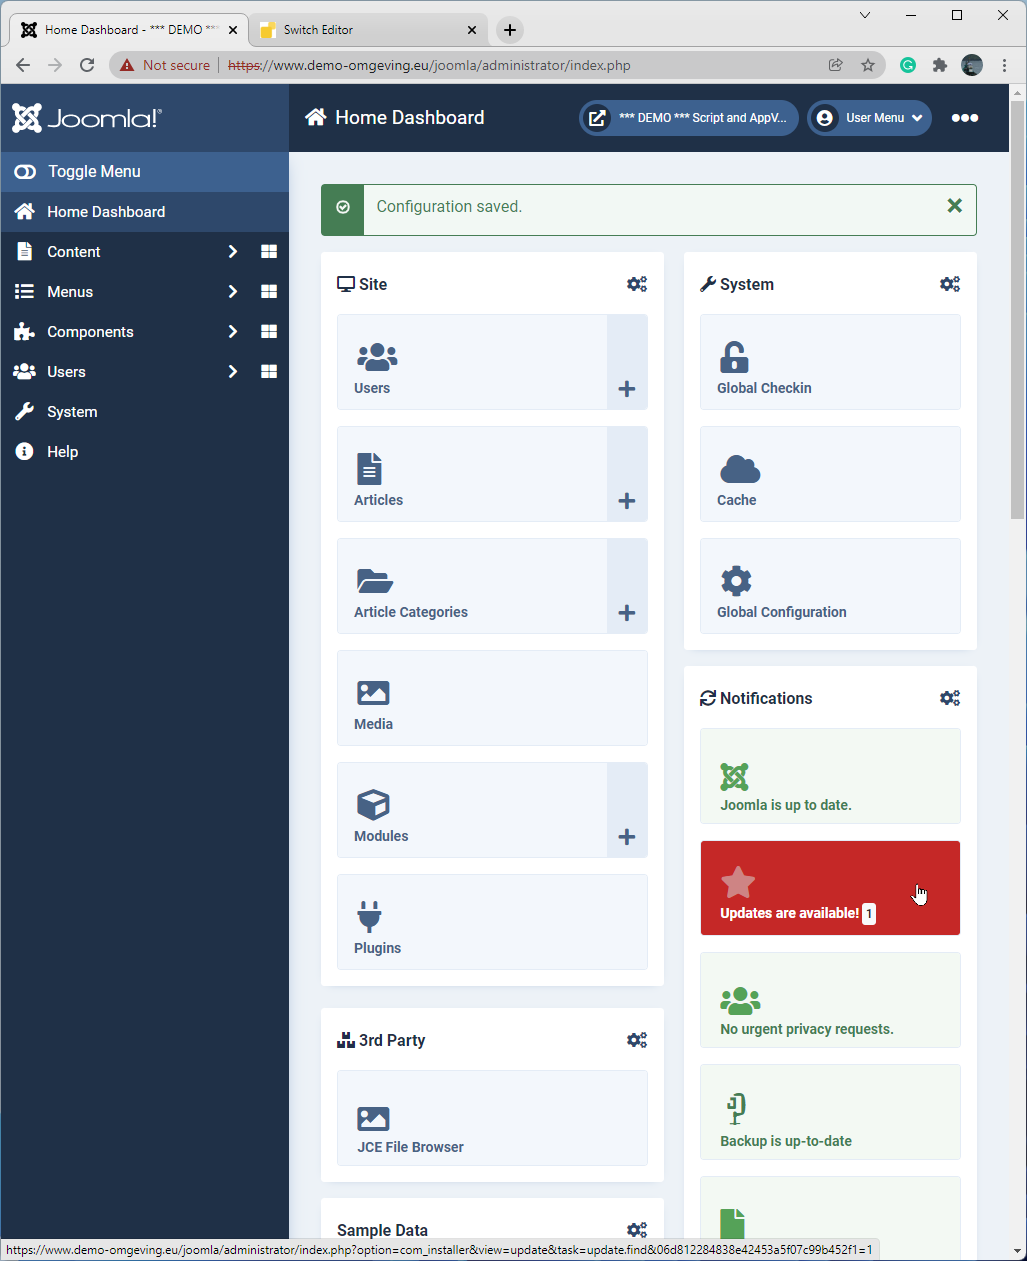Toggle the sidebar menu
The height and width of the screenshot is (1261, 1027).
click(94, 172)
